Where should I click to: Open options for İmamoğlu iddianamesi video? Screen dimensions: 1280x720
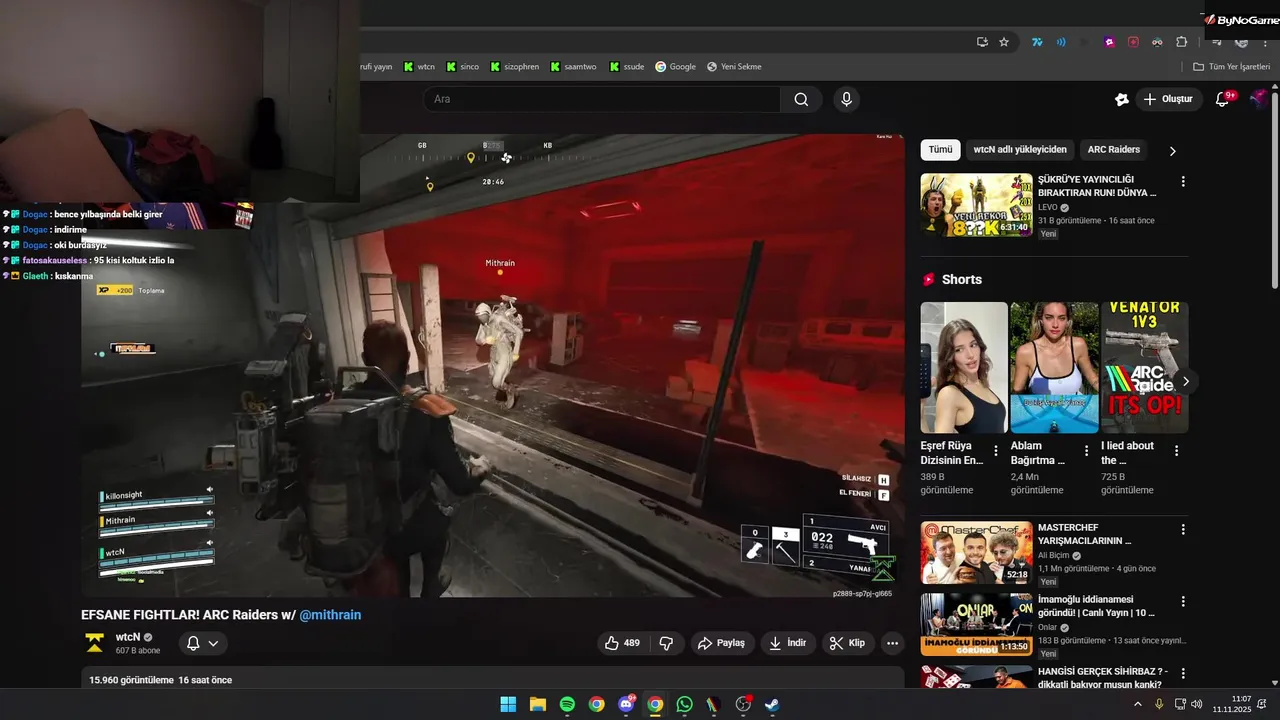[x=1183, y=602]
